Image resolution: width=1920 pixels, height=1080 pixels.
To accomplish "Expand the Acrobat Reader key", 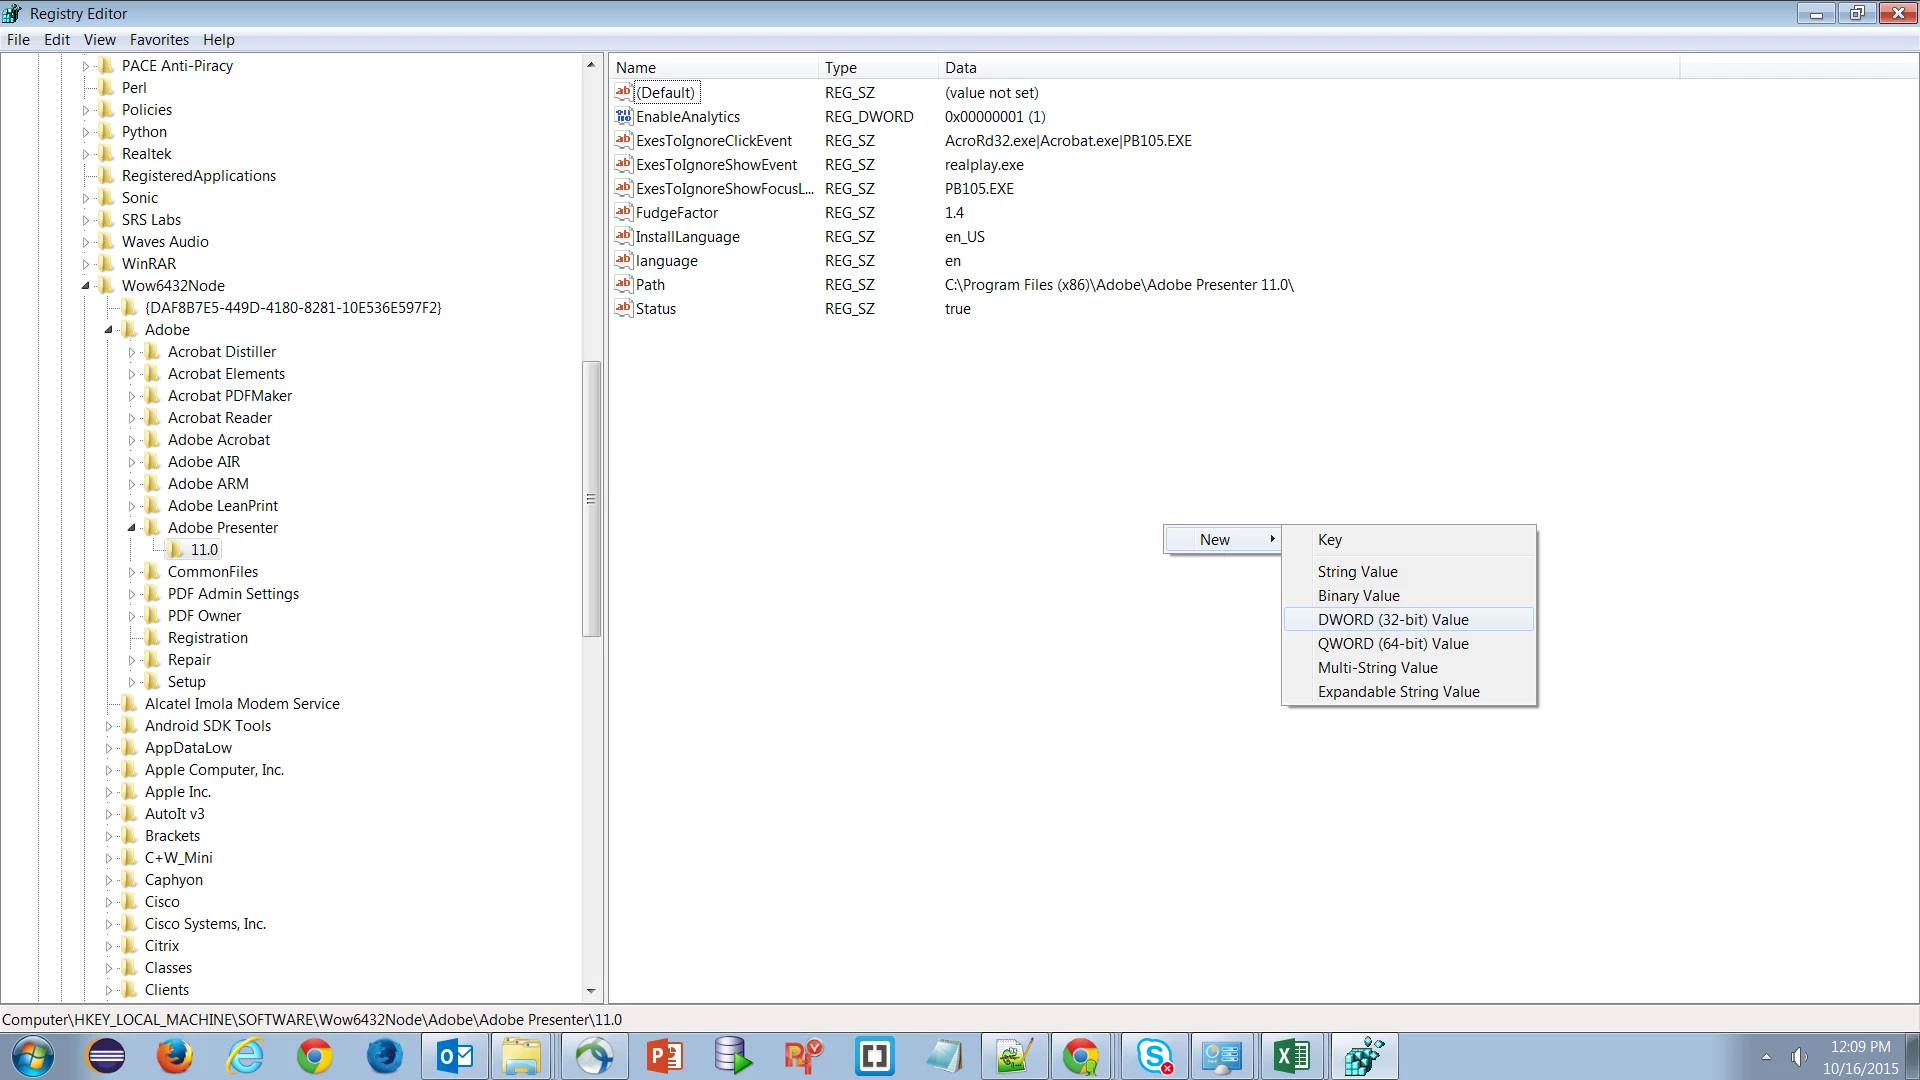I will (x=131, y=418).
